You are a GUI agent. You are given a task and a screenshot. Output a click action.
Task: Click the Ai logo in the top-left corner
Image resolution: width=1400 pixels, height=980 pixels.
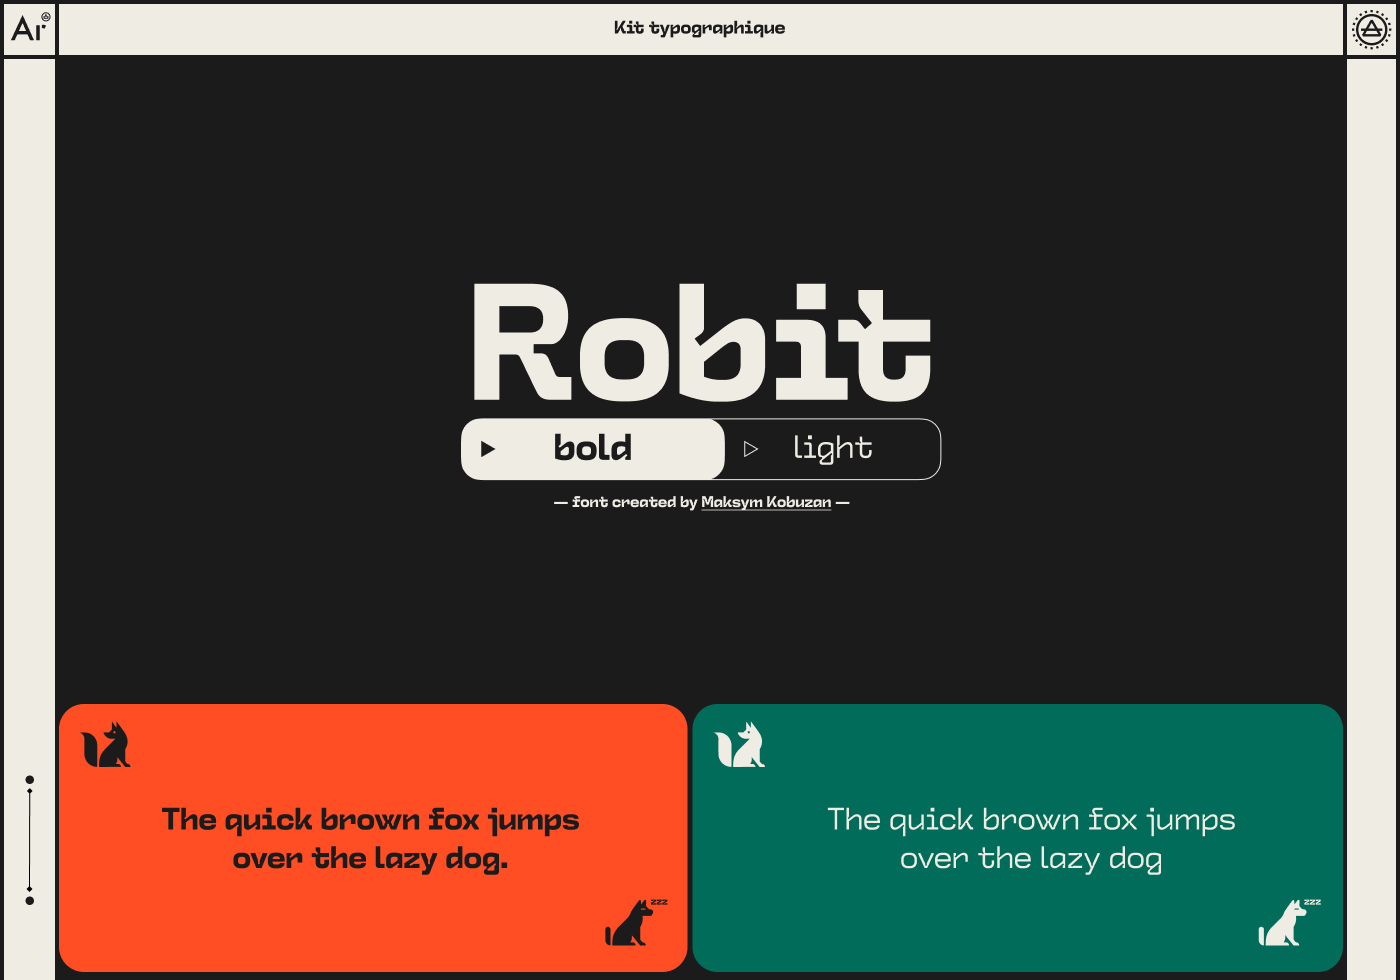pyautogui.click(x=29, y=27)
